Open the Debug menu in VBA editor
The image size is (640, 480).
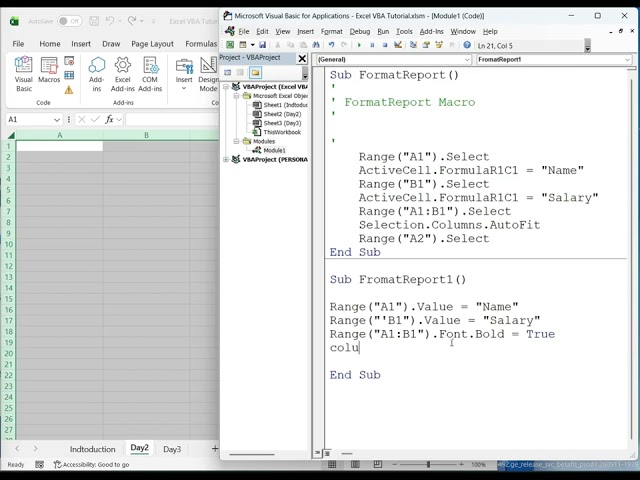(360, 31)
